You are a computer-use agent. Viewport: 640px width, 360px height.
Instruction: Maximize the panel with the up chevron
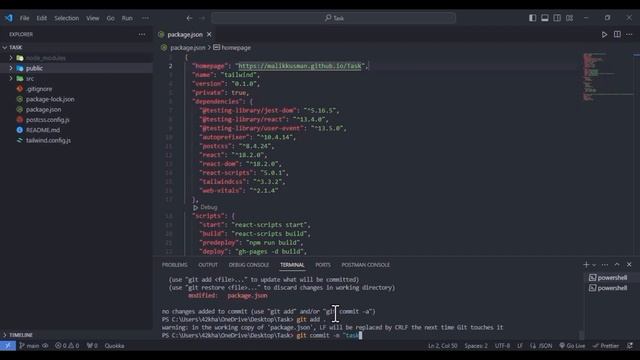point(617,265)
